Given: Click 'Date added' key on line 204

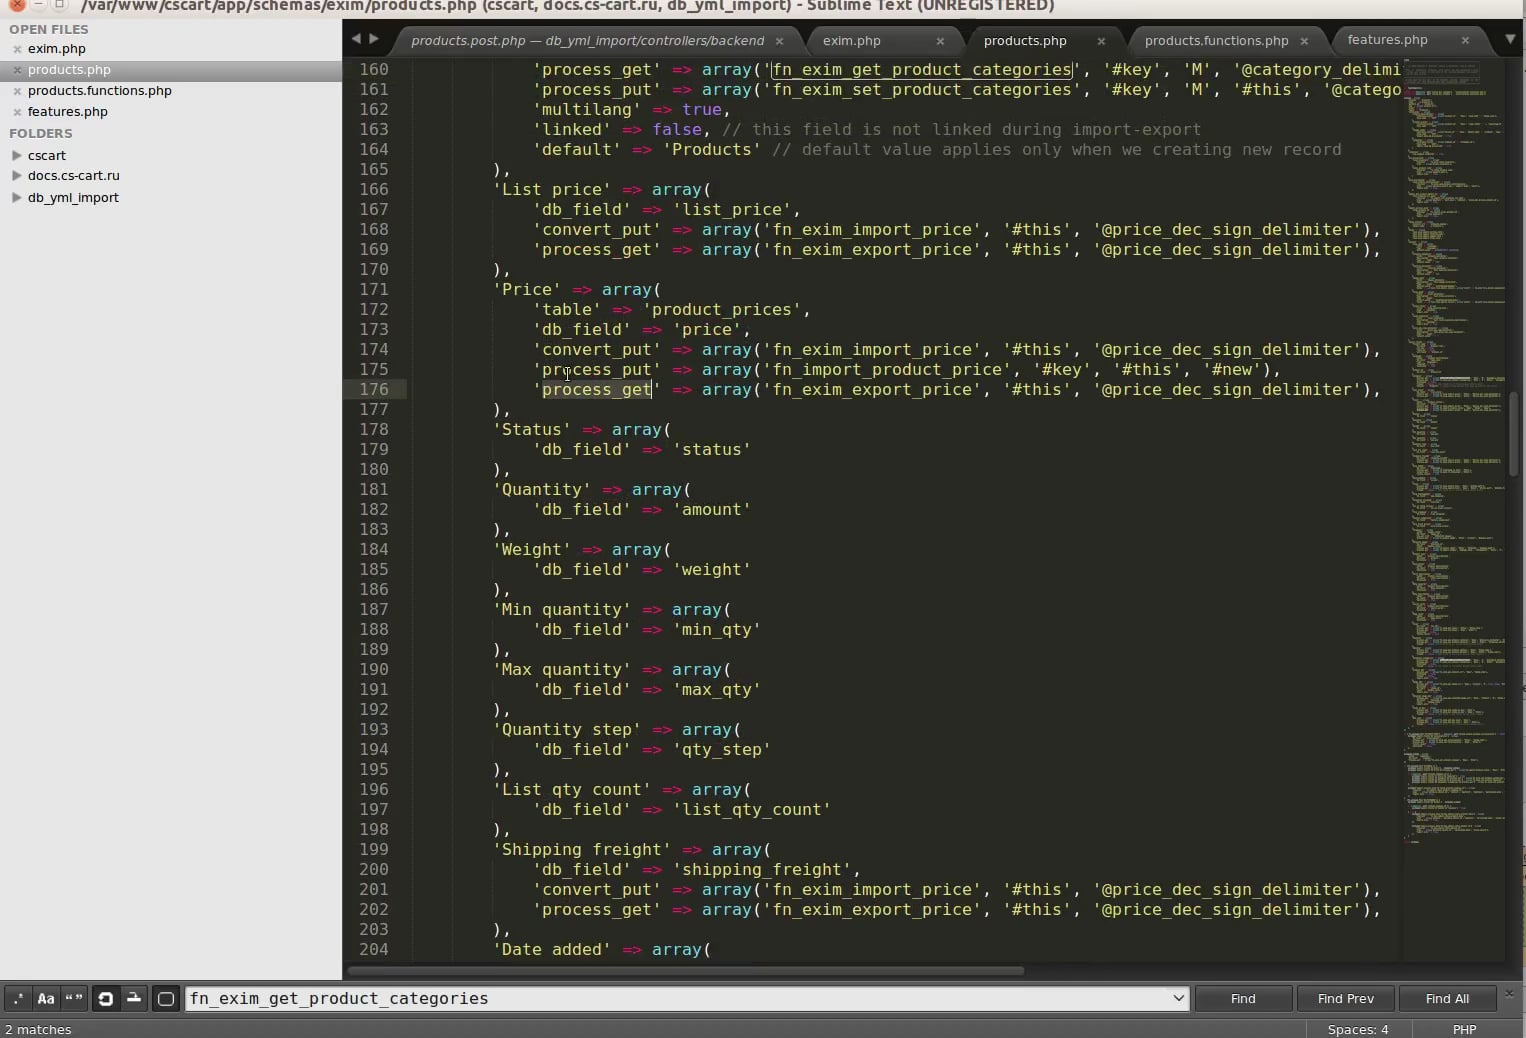Looking at the screenshot, I should click(551, 949).
